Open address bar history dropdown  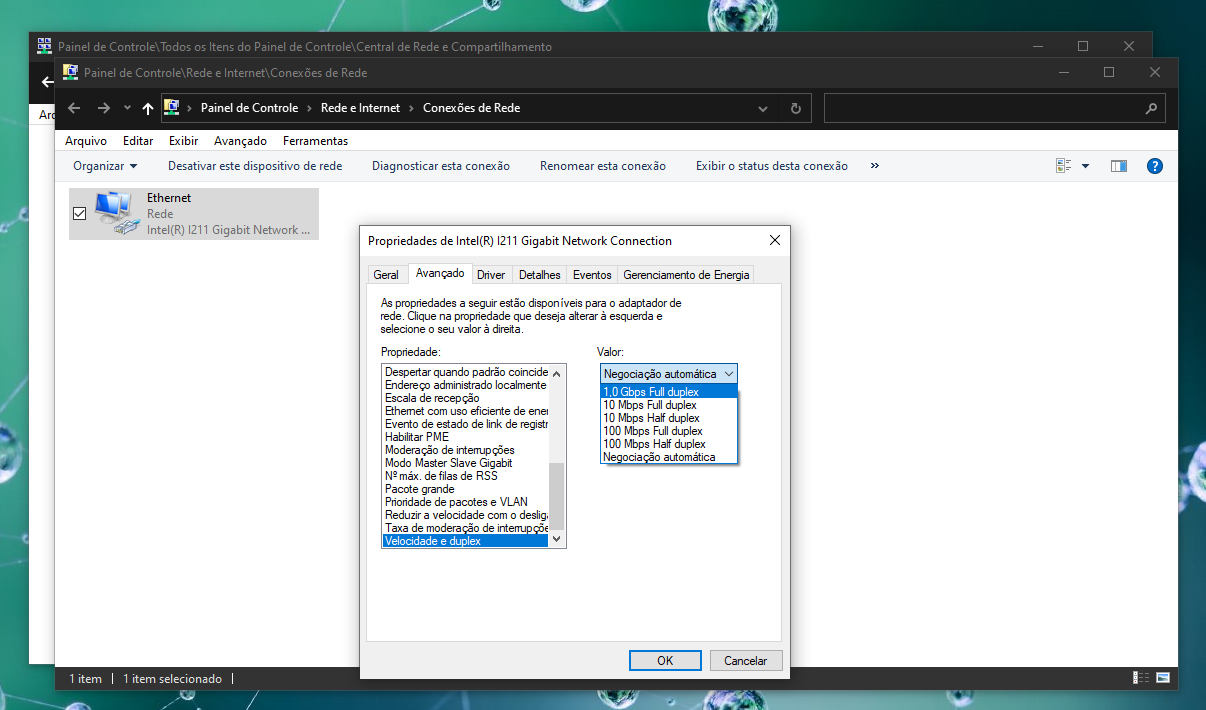tap(763, 108)
